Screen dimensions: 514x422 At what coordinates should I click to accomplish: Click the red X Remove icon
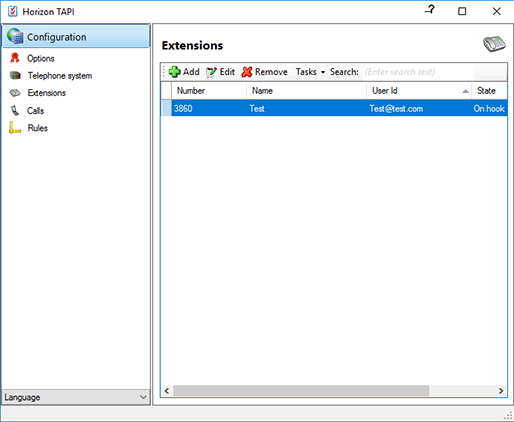(x=247, y=72)
